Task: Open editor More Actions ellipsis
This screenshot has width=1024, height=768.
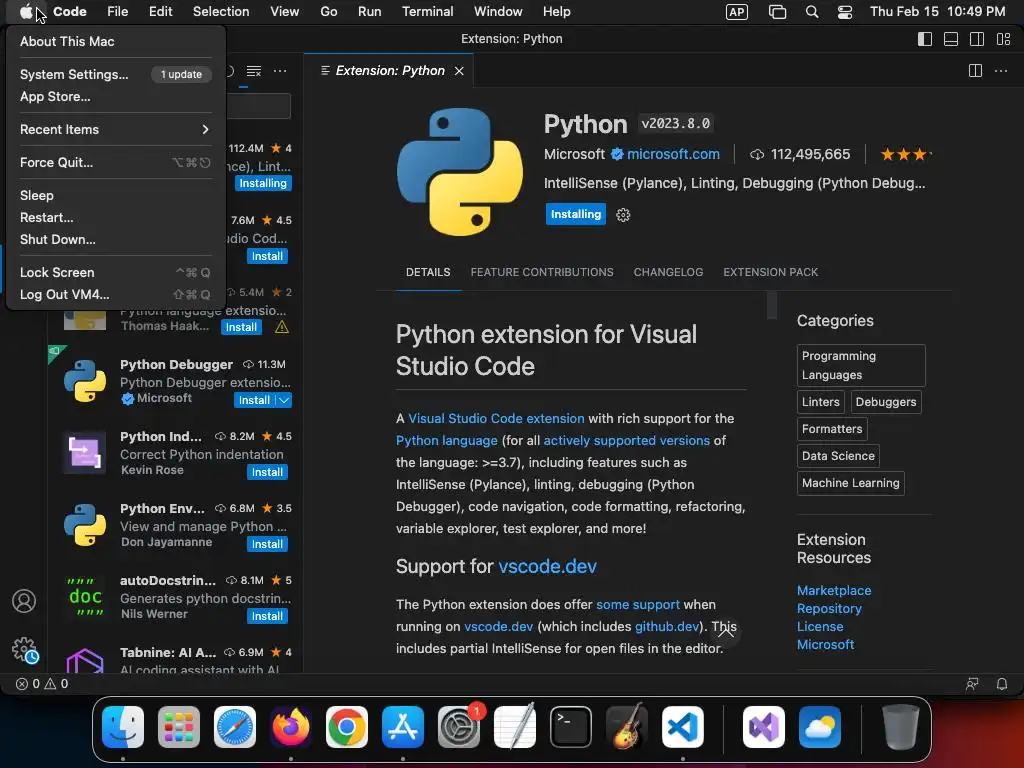Action: coord(1000,71)
